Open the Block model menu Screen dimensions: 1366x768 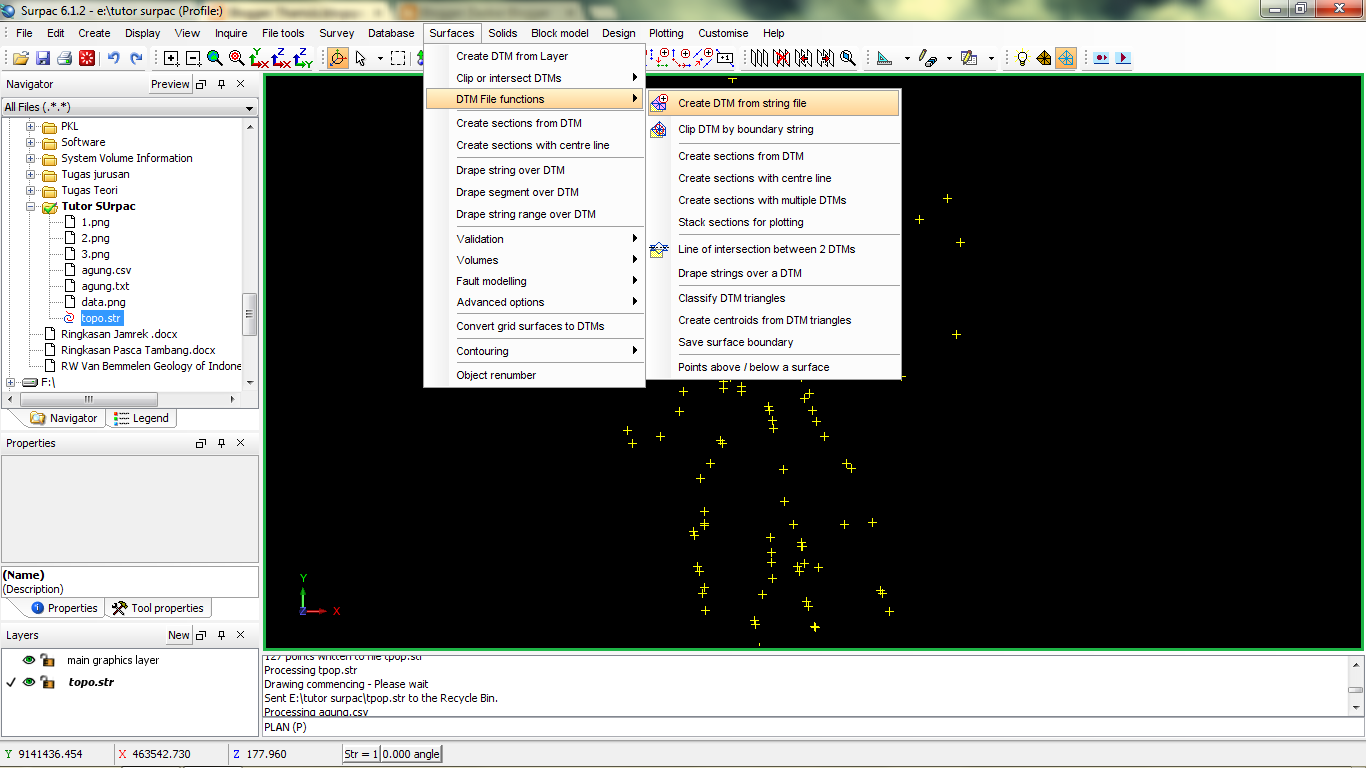pos(560,33)
